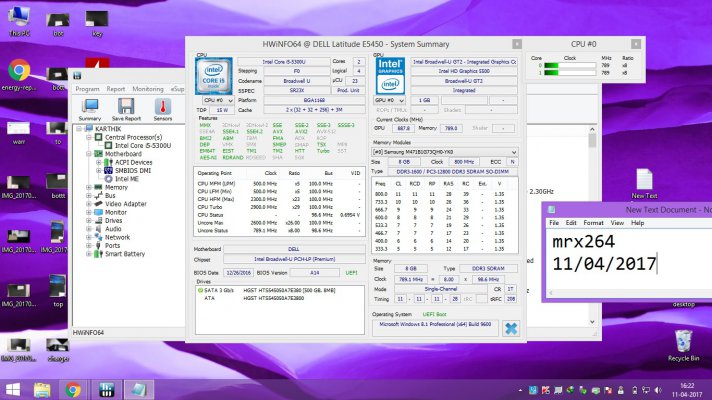Show hidden tray icons arrow

coord(520,390)
